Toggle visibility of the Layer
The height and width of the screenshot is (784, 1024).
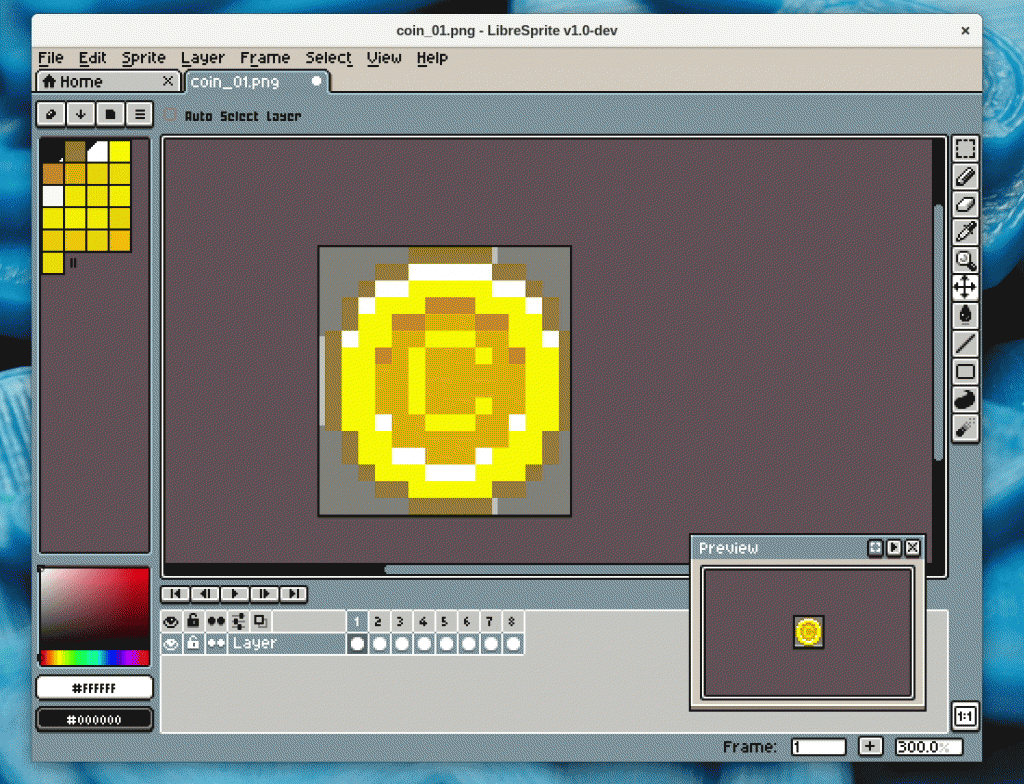coord(170,643)
